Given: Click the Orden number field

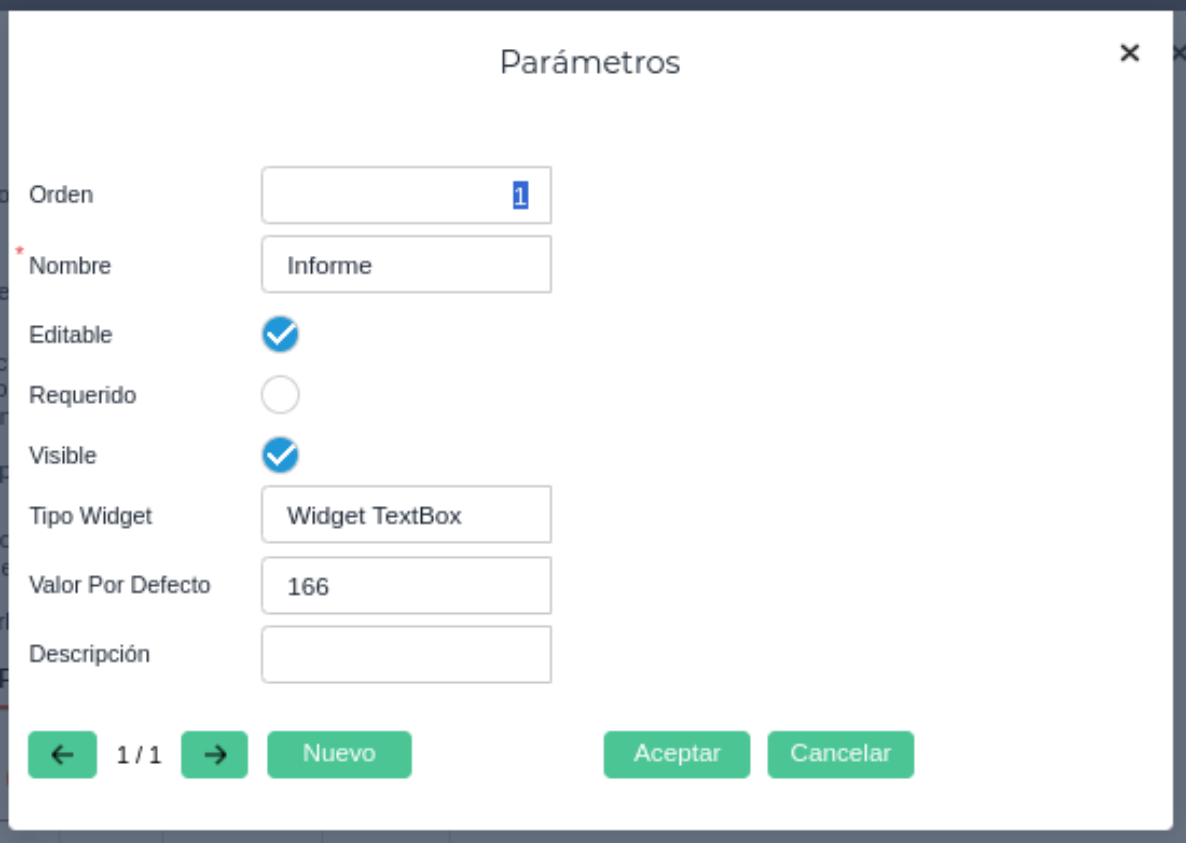Looking at the screenshot, I should tap(406, 195).
